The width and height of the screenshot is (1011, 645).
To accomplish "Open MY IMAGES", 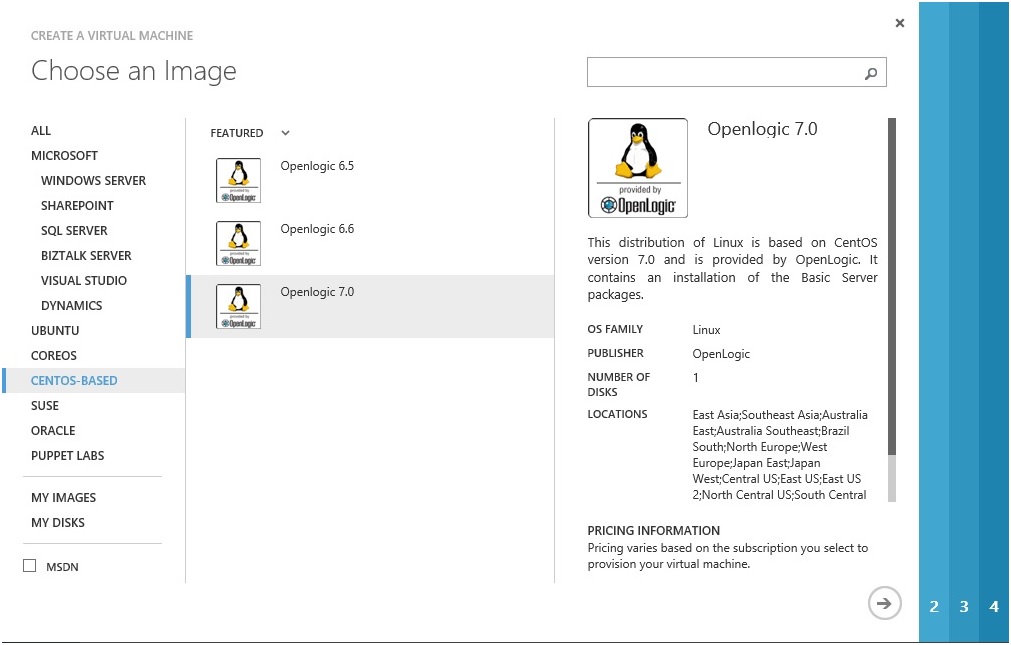I will 64,498.
